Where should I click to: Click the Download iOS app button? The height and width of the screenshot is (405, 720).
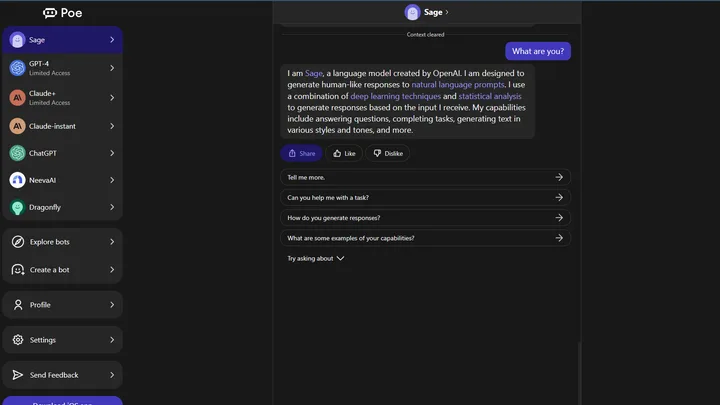tap(62, 401)
